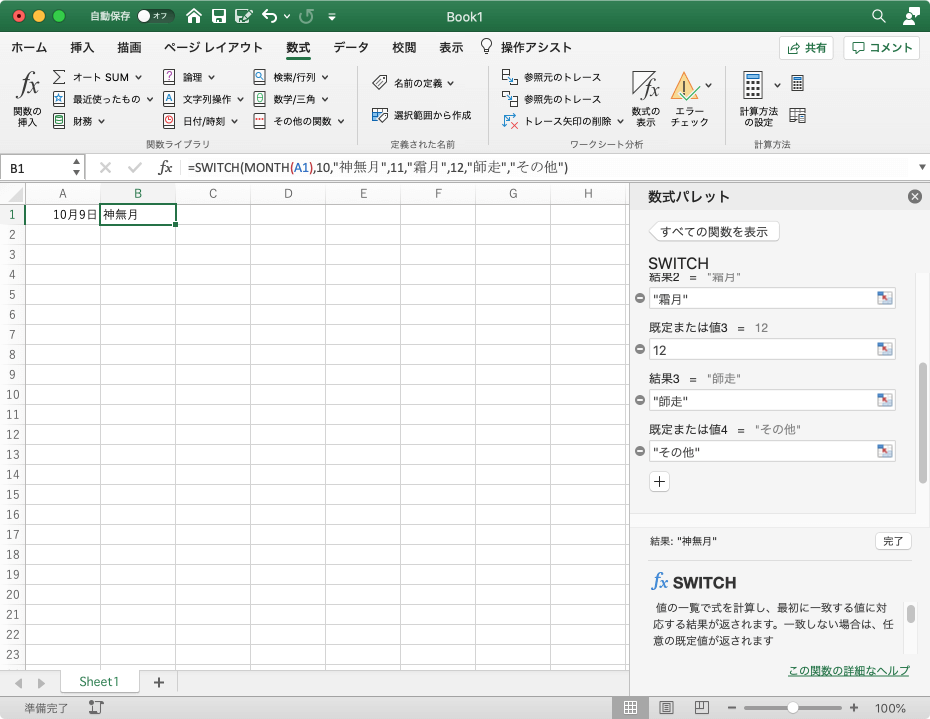Click すべての関数を表示 button
930x719 pixels.
tap(714, 231)
